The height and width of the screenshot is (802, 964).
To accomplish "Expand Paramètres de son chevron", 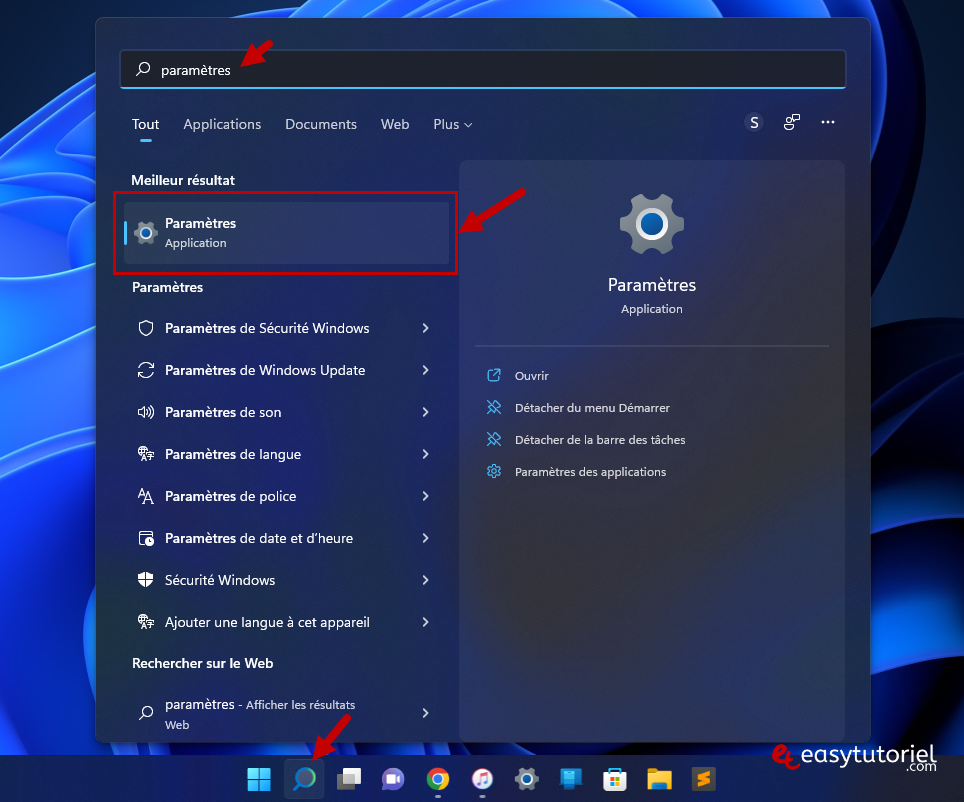I will (x=425, y=412).
